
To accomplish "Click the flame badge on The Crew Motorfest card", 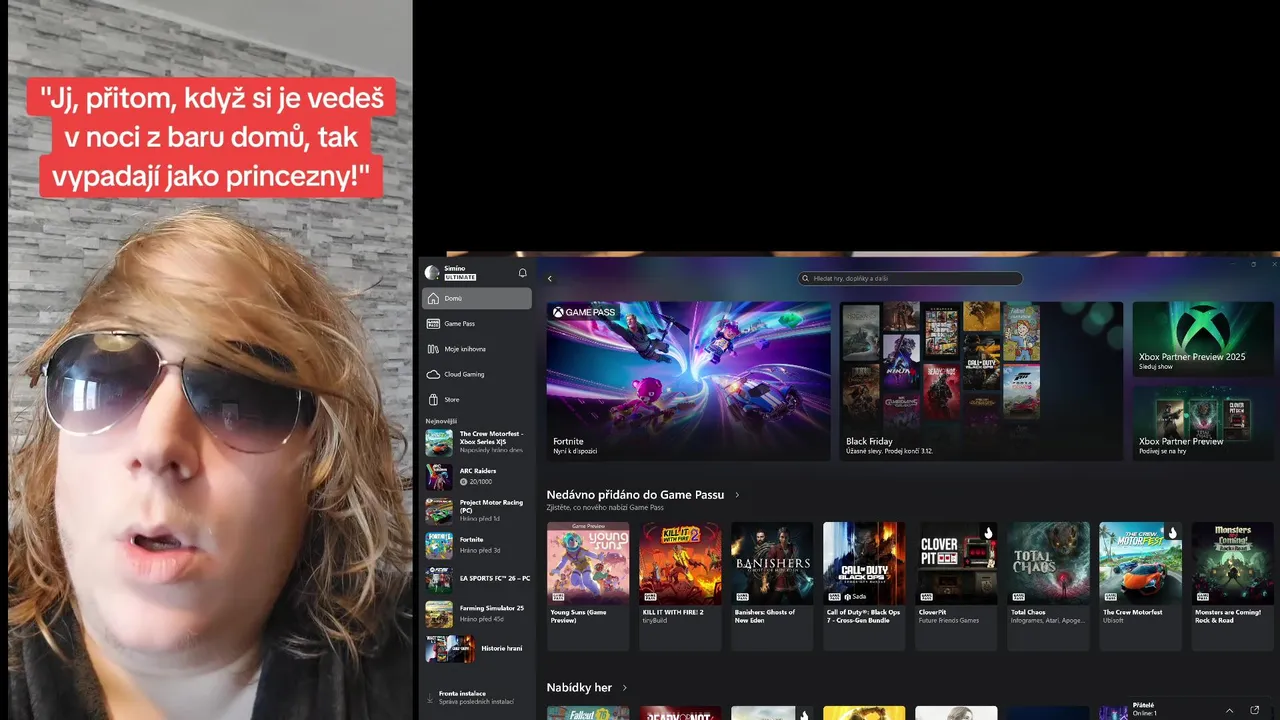I will (x=1172, y=533).
